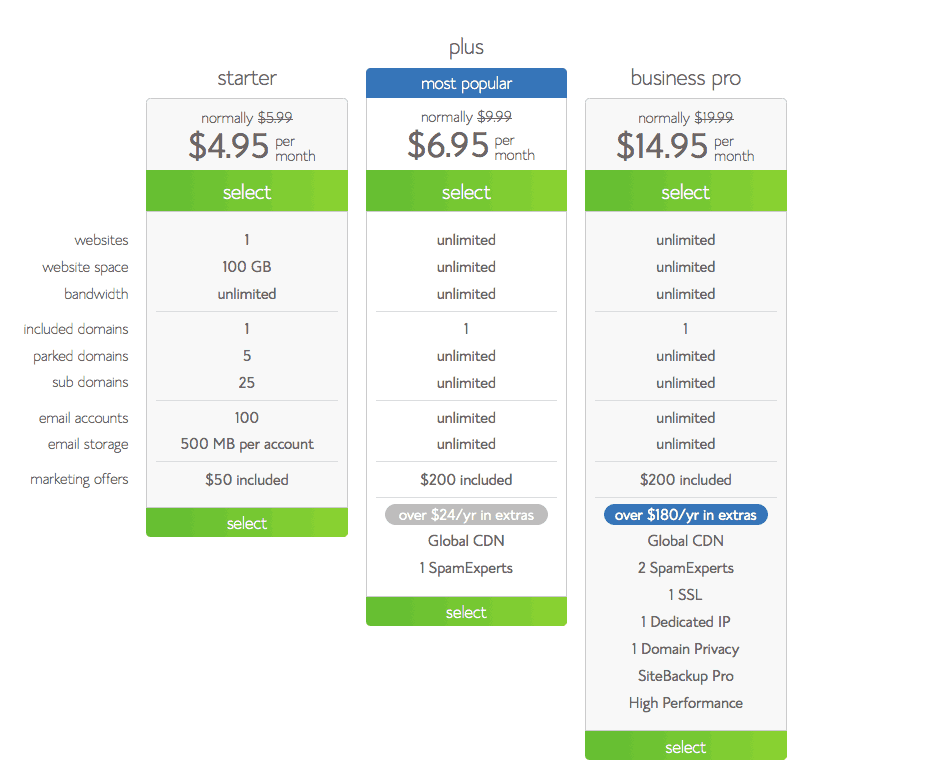Click the over $180/yr in extras badge
Viewport: 938px width, 778px height.
coord(686,515)
